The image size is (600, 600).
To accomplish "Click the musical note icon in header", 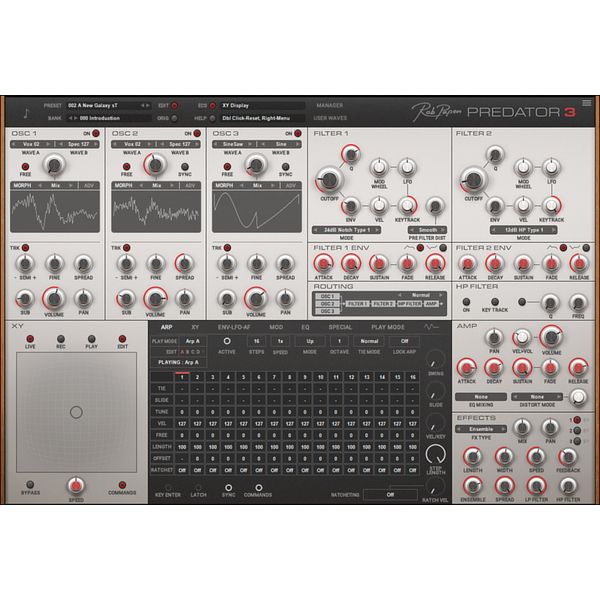I will pos(26,113).
